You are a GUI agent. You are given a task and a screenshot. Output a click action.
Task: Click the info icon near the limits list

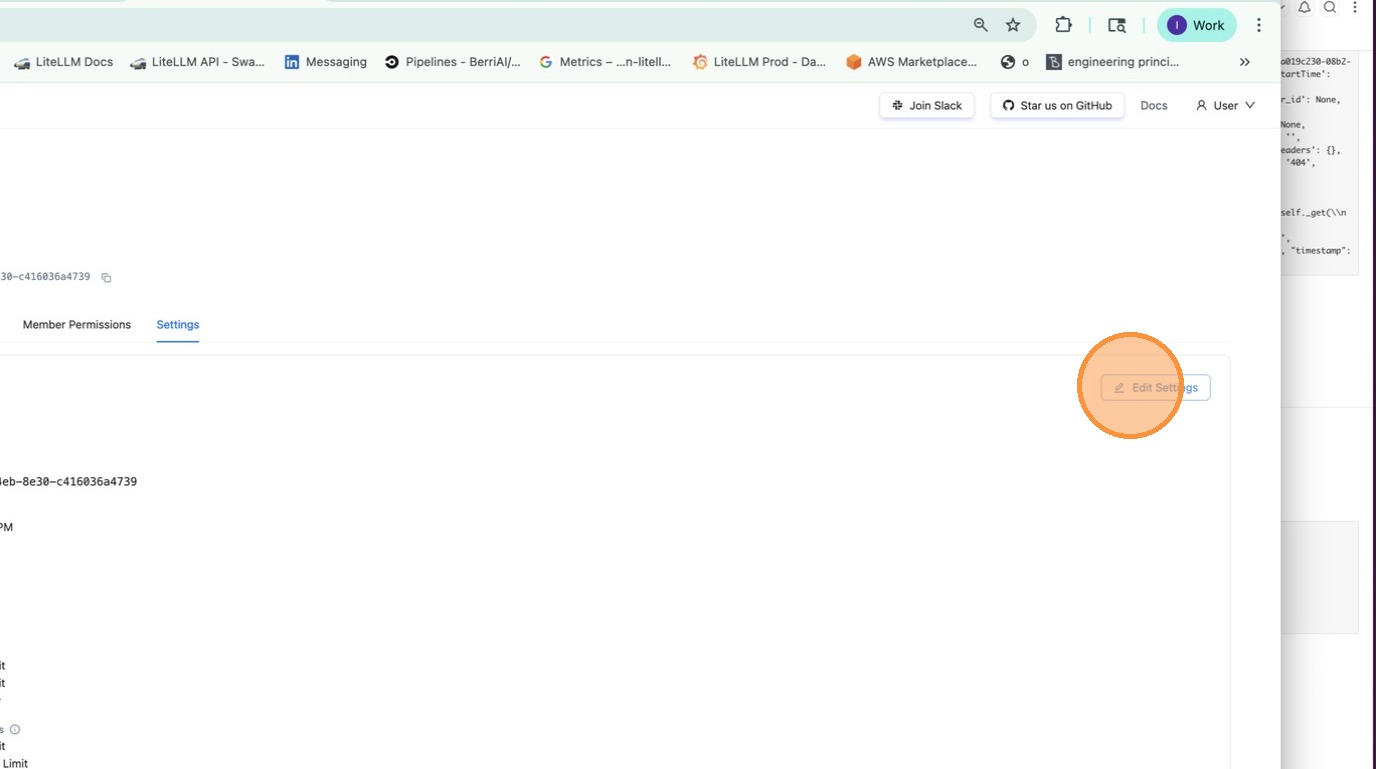point(15,729)
